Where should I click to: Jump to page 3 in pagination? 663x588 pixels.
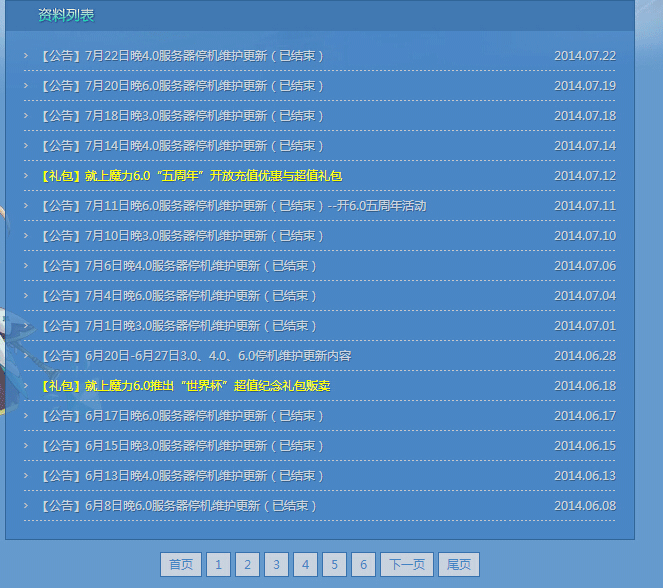276,565
